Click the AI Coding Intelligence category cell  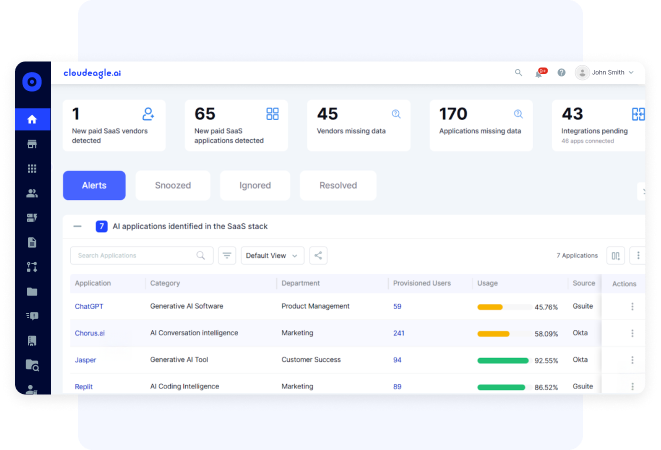tap(185, 386)
